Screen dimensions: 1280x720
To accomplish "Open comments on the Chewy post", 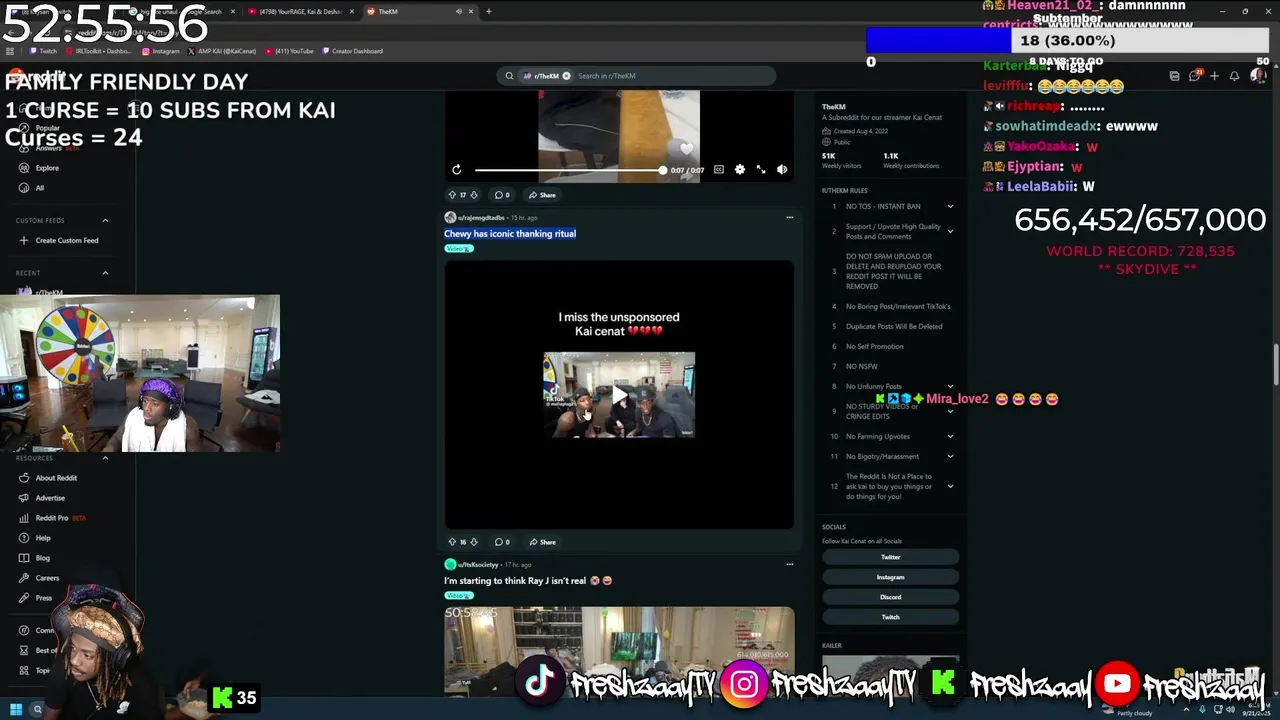I will [502, 542].
